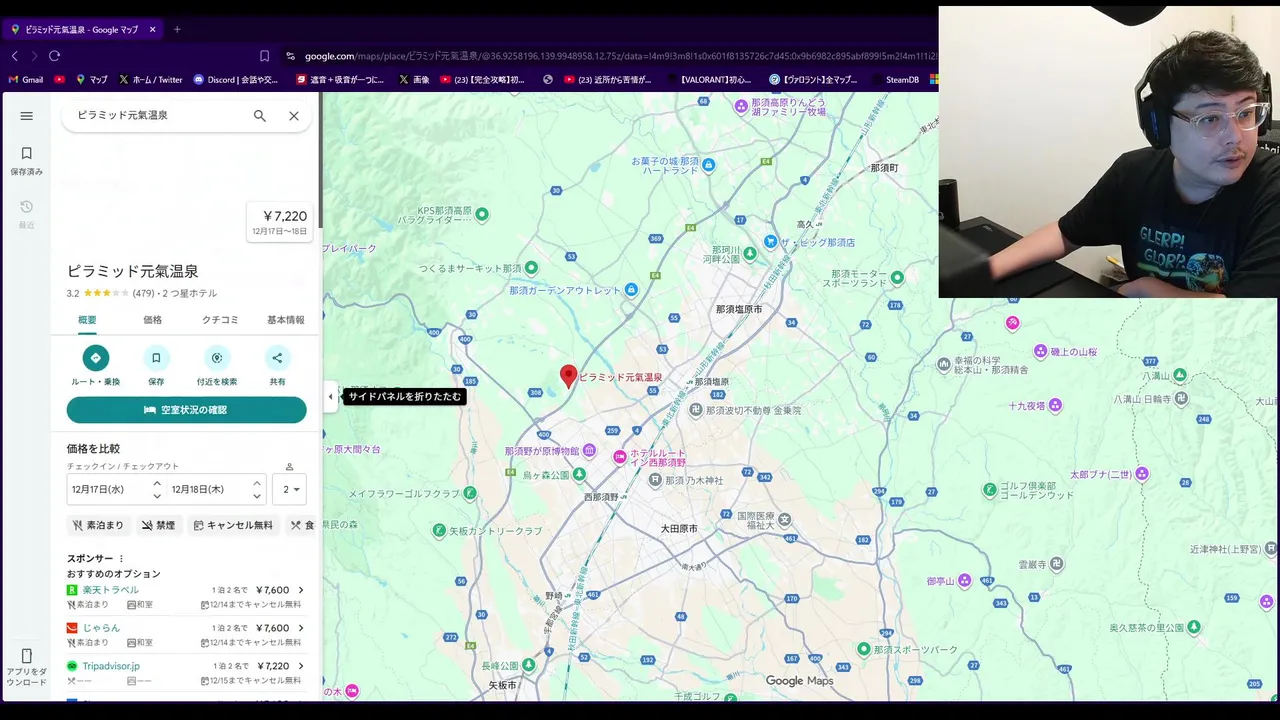Expand the 楽天トラベル row chevron
Image resolution: width=1280 pixels, height=720 pixels.
(x=301, y=590)
